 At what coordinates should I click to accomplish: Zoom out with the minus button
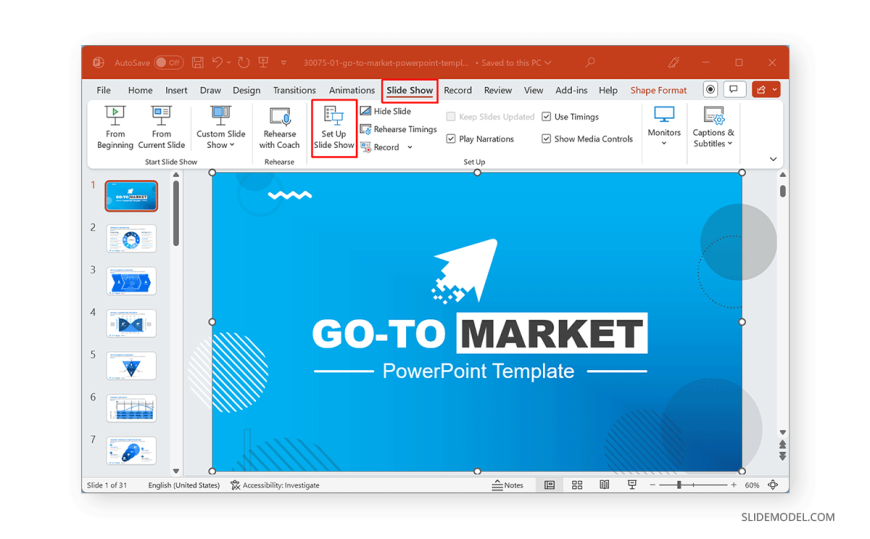pos(652,485)
